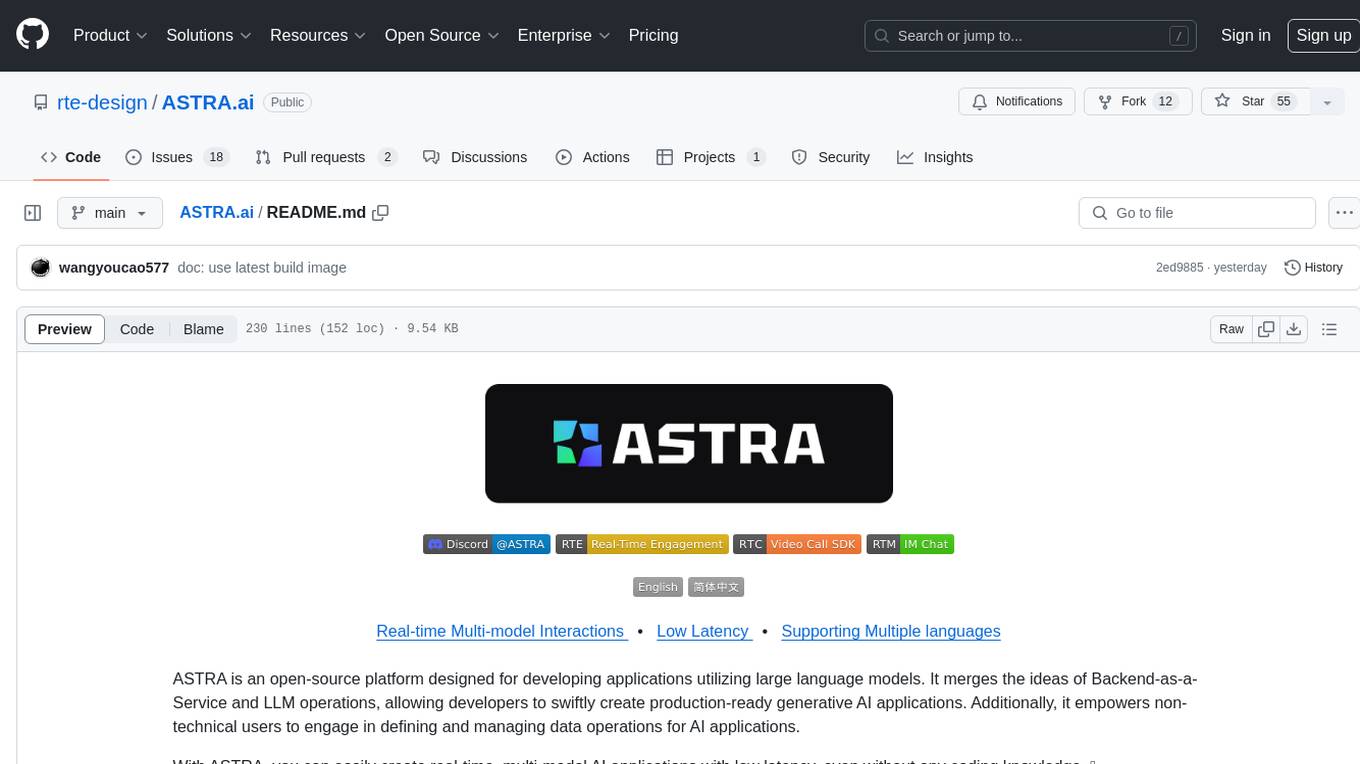Switch to the Issues tab
This screenshot has height=764, width=1360.
177,157
